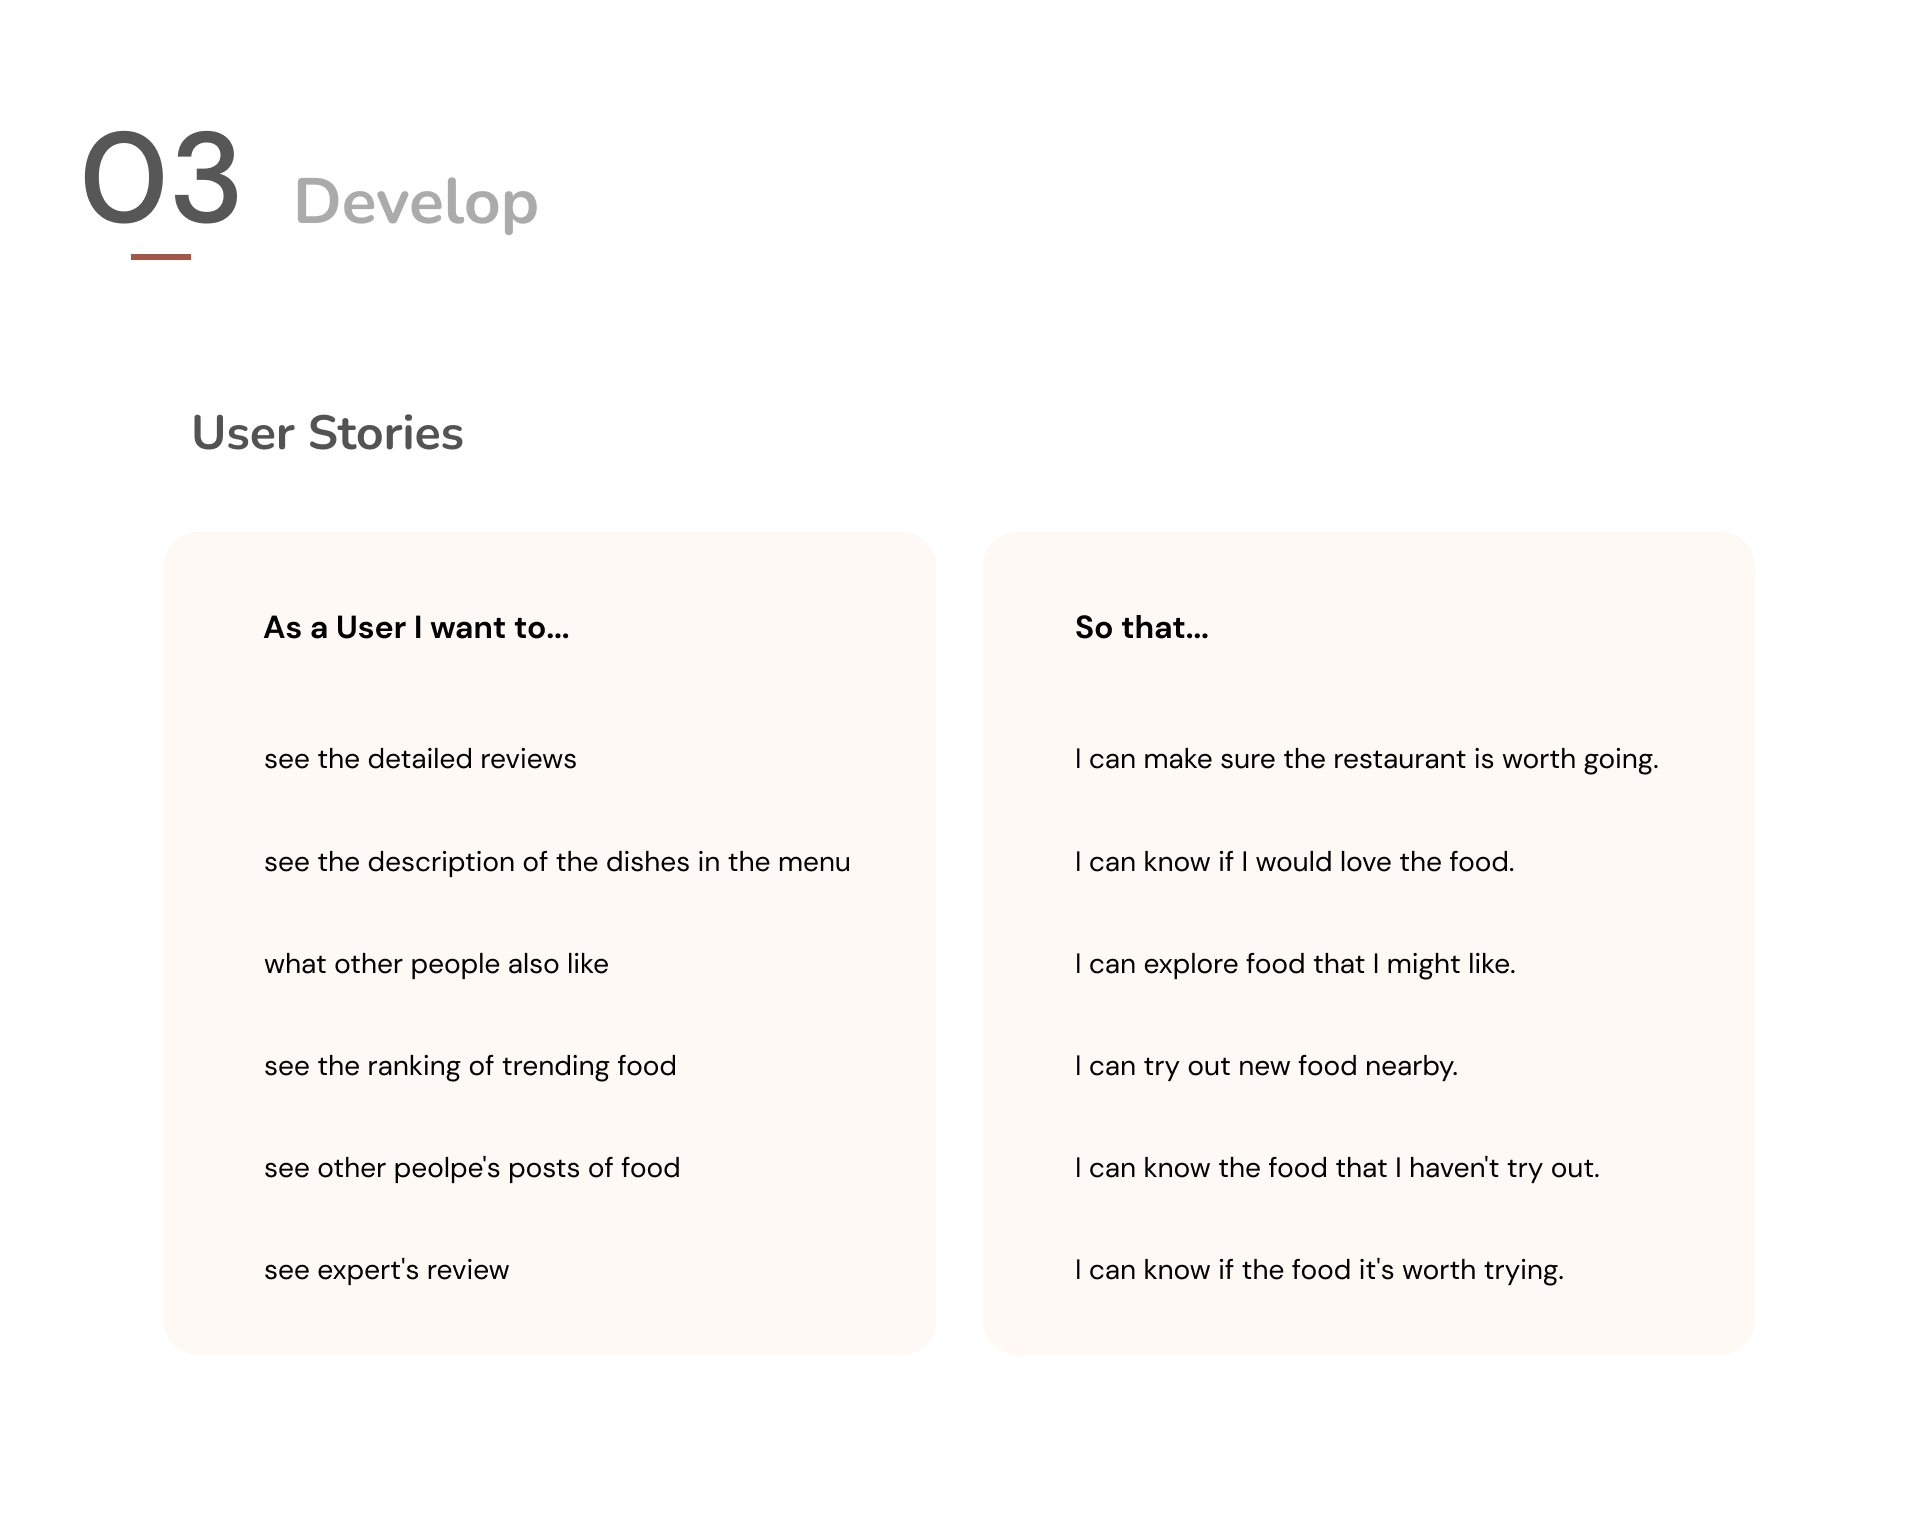Screen dimensions: 1920x1534
Task: Click "I can try out new food nearby"
Action: tap(1266, 1066)
